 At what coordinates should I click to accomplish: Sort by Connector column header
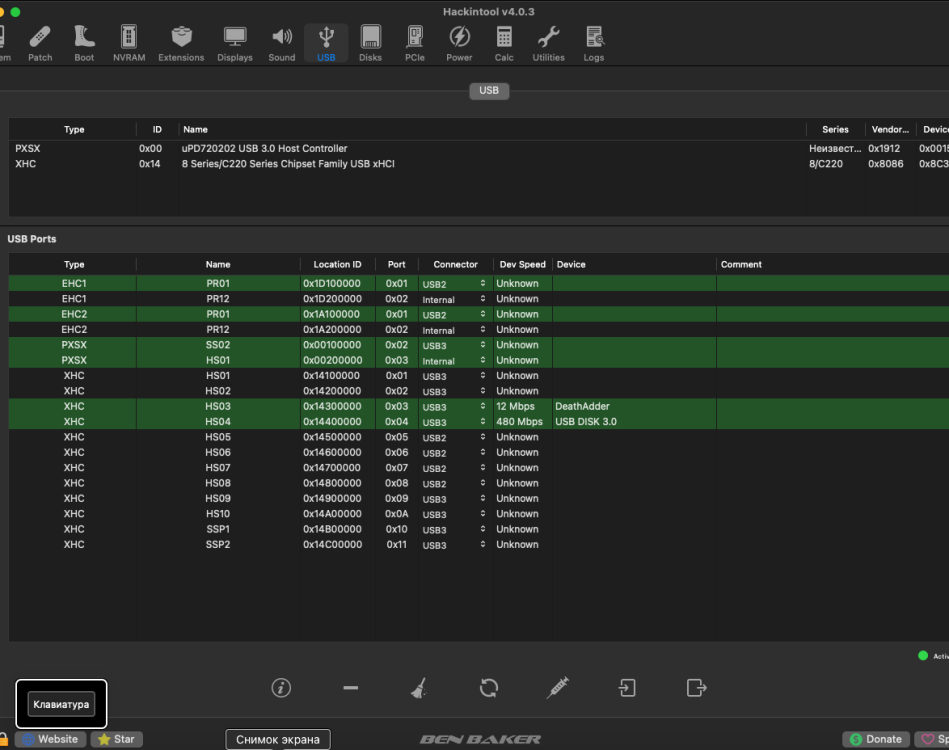tap(455, 265)
